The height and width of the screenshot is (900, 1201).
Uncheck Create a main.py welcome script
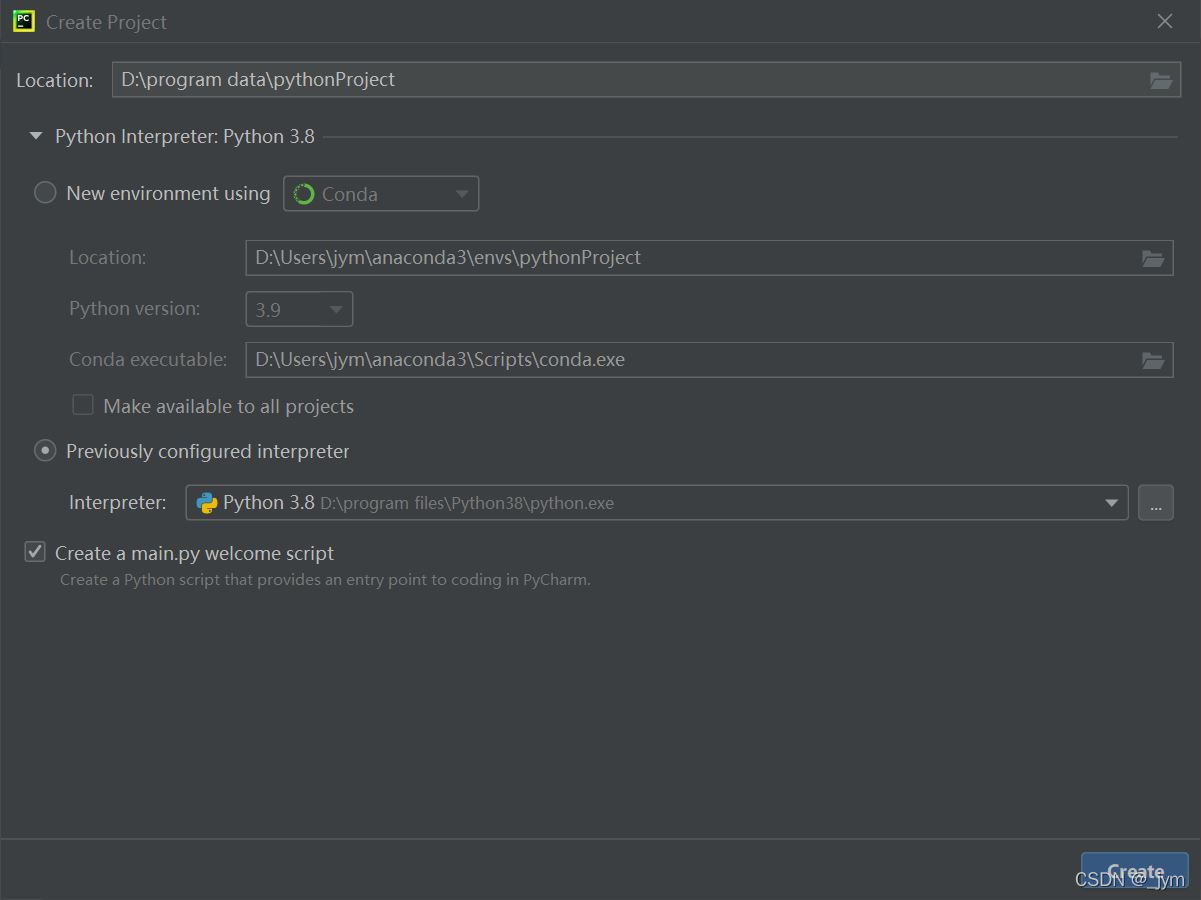pos(35,552)
